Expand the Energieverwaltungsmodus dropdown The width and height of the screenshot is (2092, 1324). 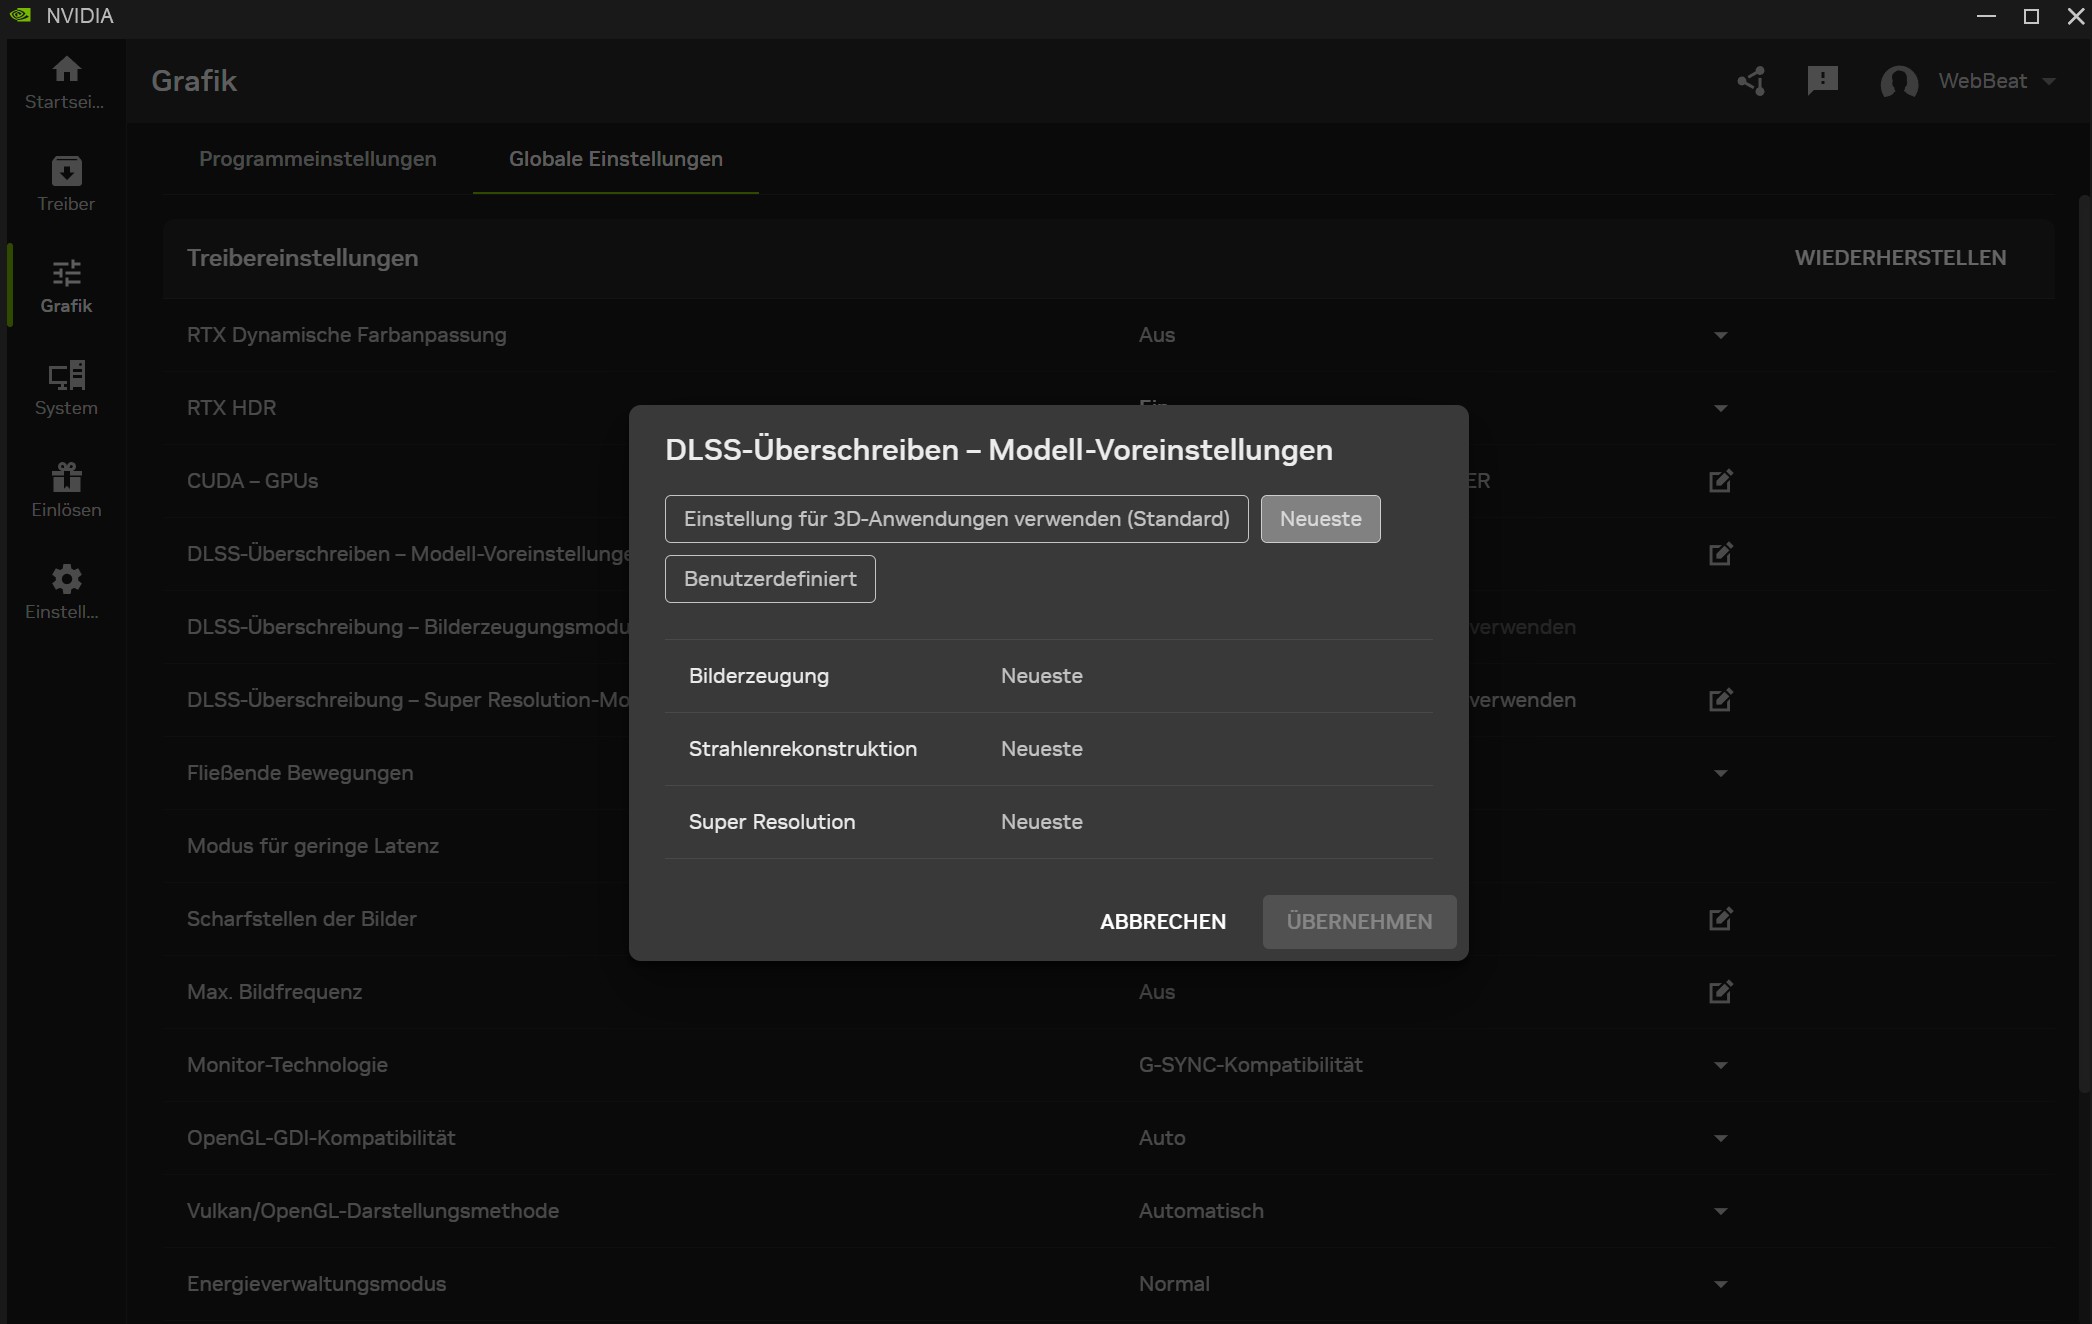pyautogui.click(x=1720, y=1284)
